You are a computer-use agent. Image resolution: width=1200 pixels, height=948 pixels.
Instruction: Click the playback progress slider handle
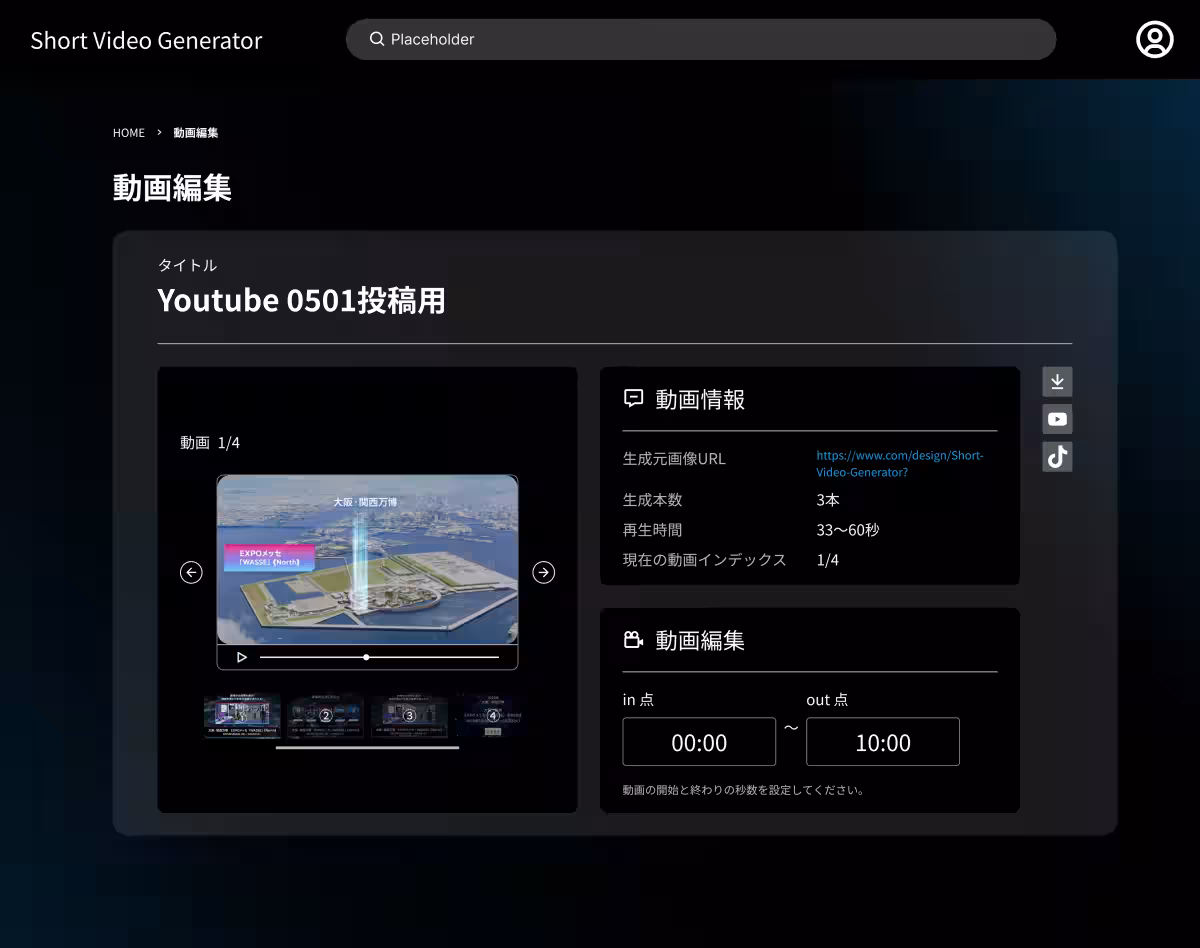coord(366,657)
